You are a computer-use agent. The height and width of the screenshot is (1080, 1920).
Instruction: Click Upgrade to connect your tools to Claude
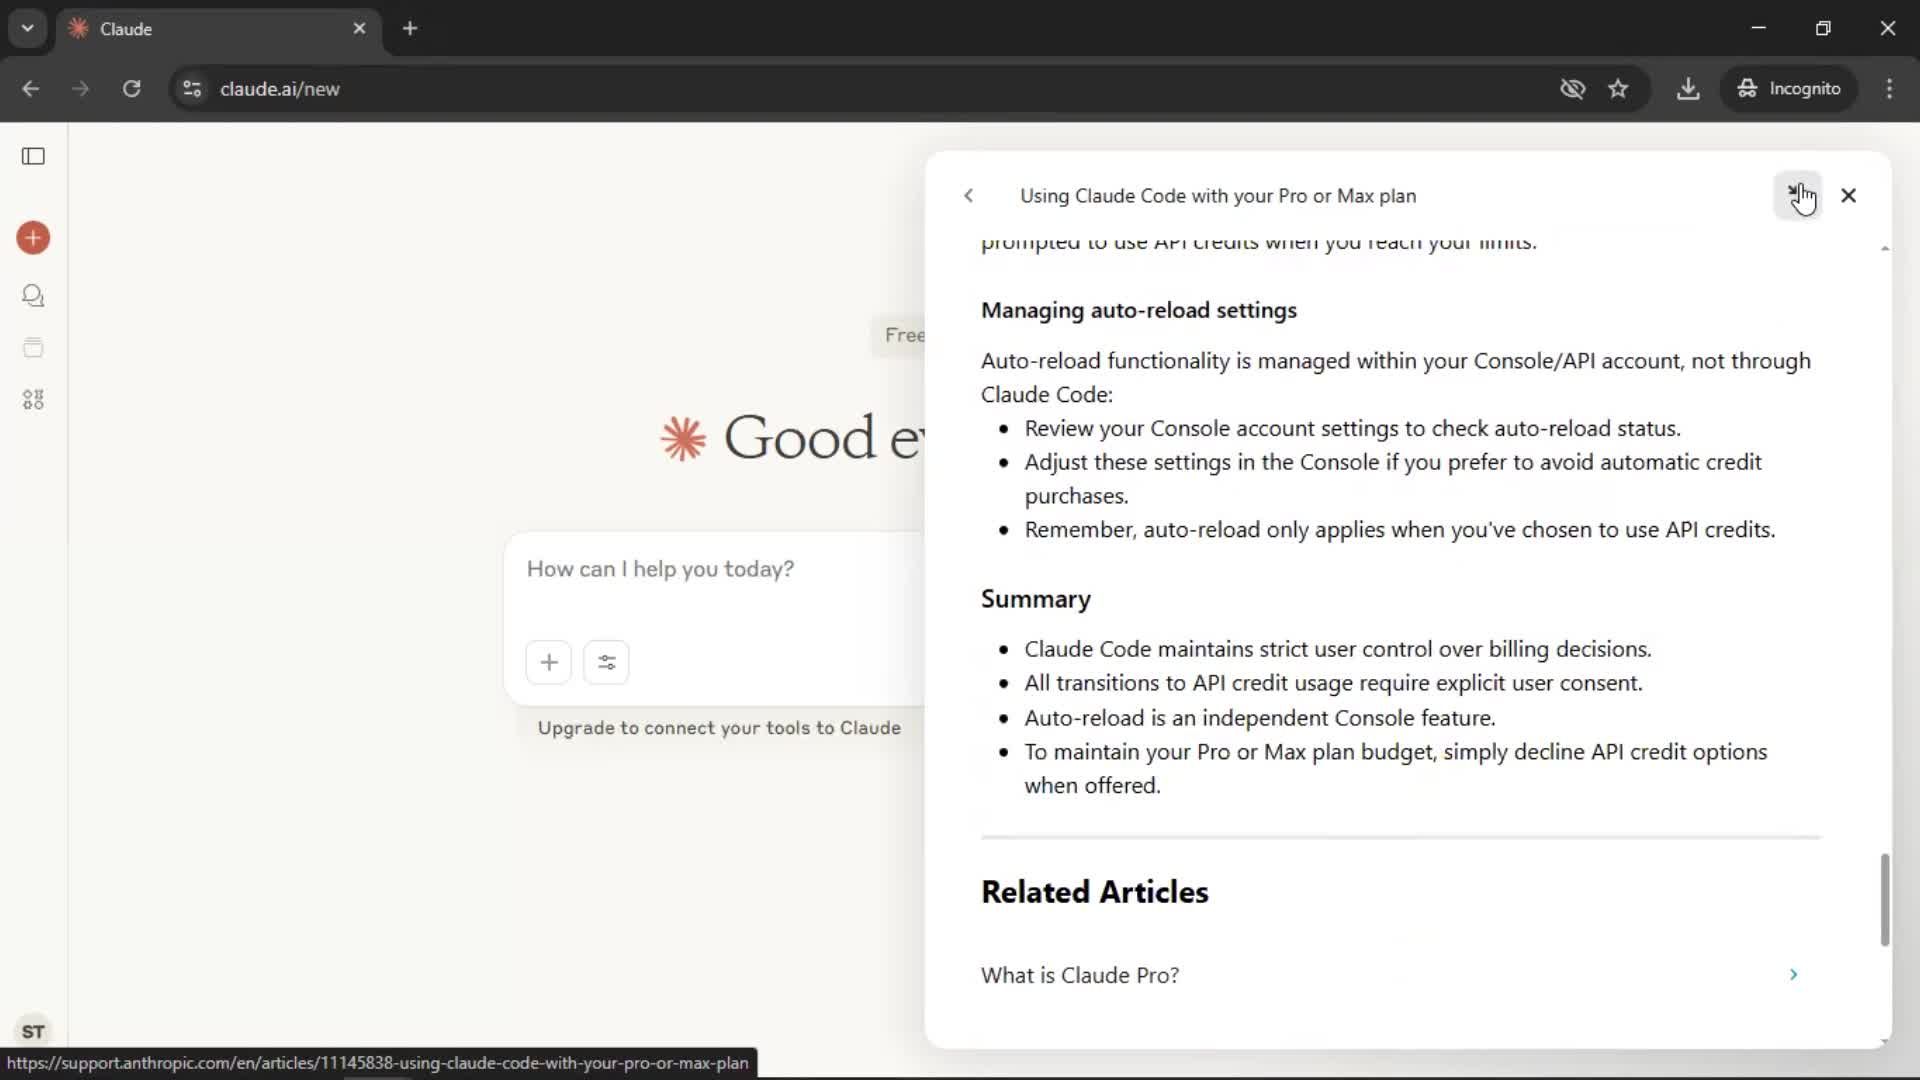(x=719, y=728)
